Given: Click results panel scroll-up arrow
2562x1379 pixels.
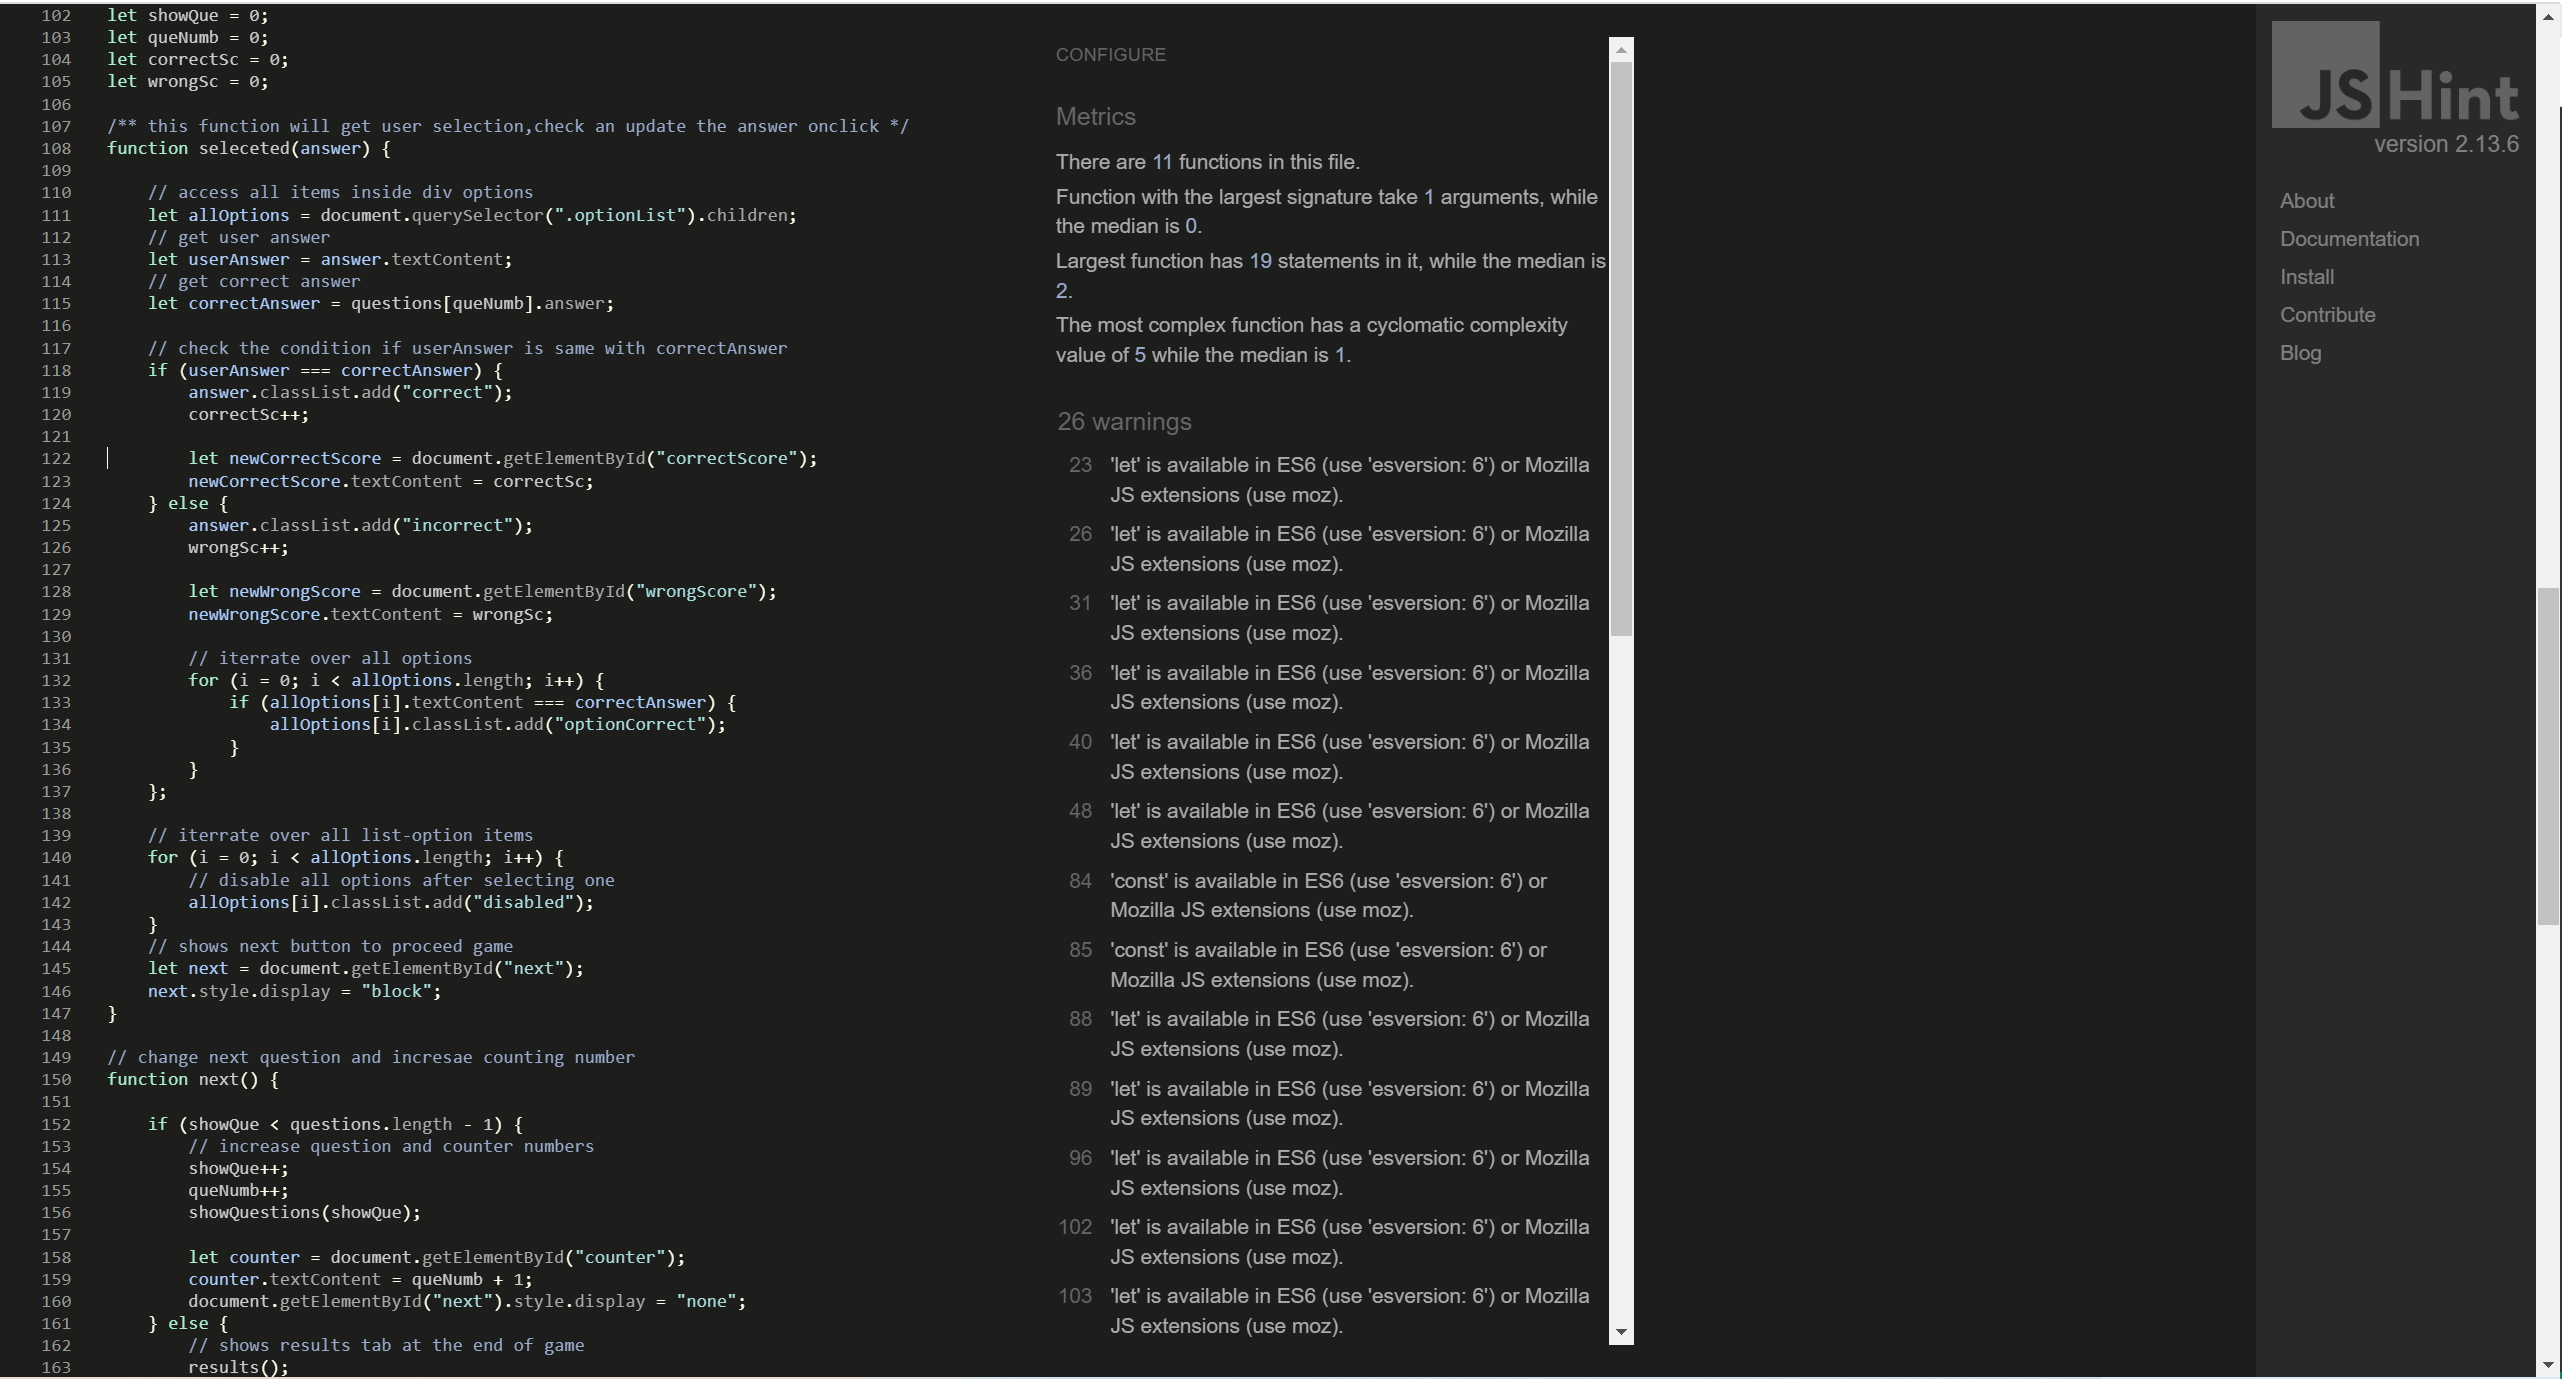Looking at the screenshot, I should (1621, 50).
